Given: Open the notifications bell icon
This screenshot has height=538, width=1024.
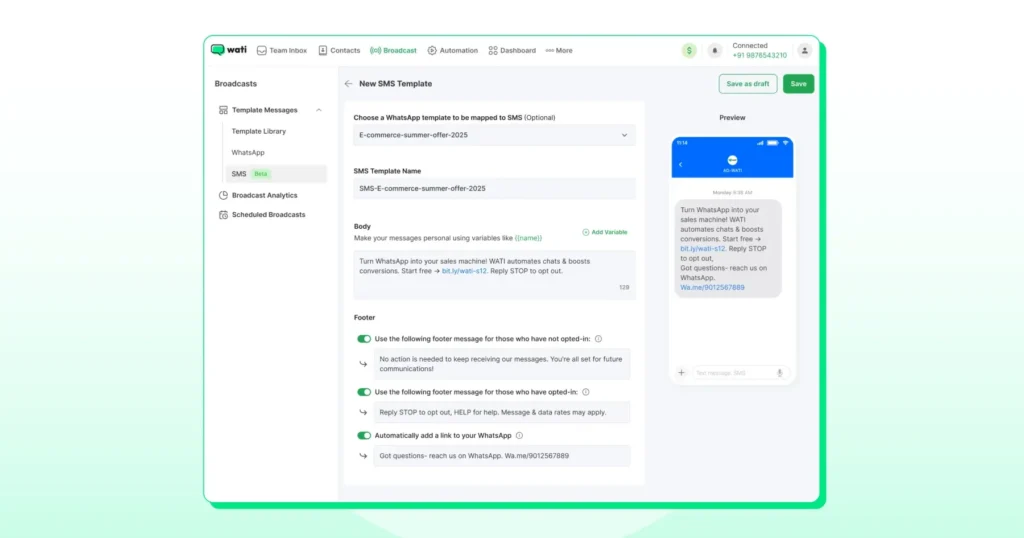Looking at the screenshot, I should point(714,50).
